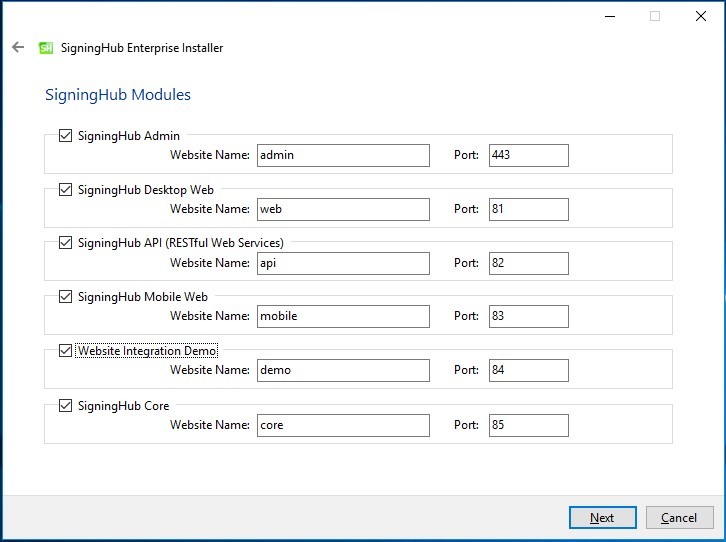Edit the Port field containing 84
Screen dimensions: 726x542
tap(529, 370)
